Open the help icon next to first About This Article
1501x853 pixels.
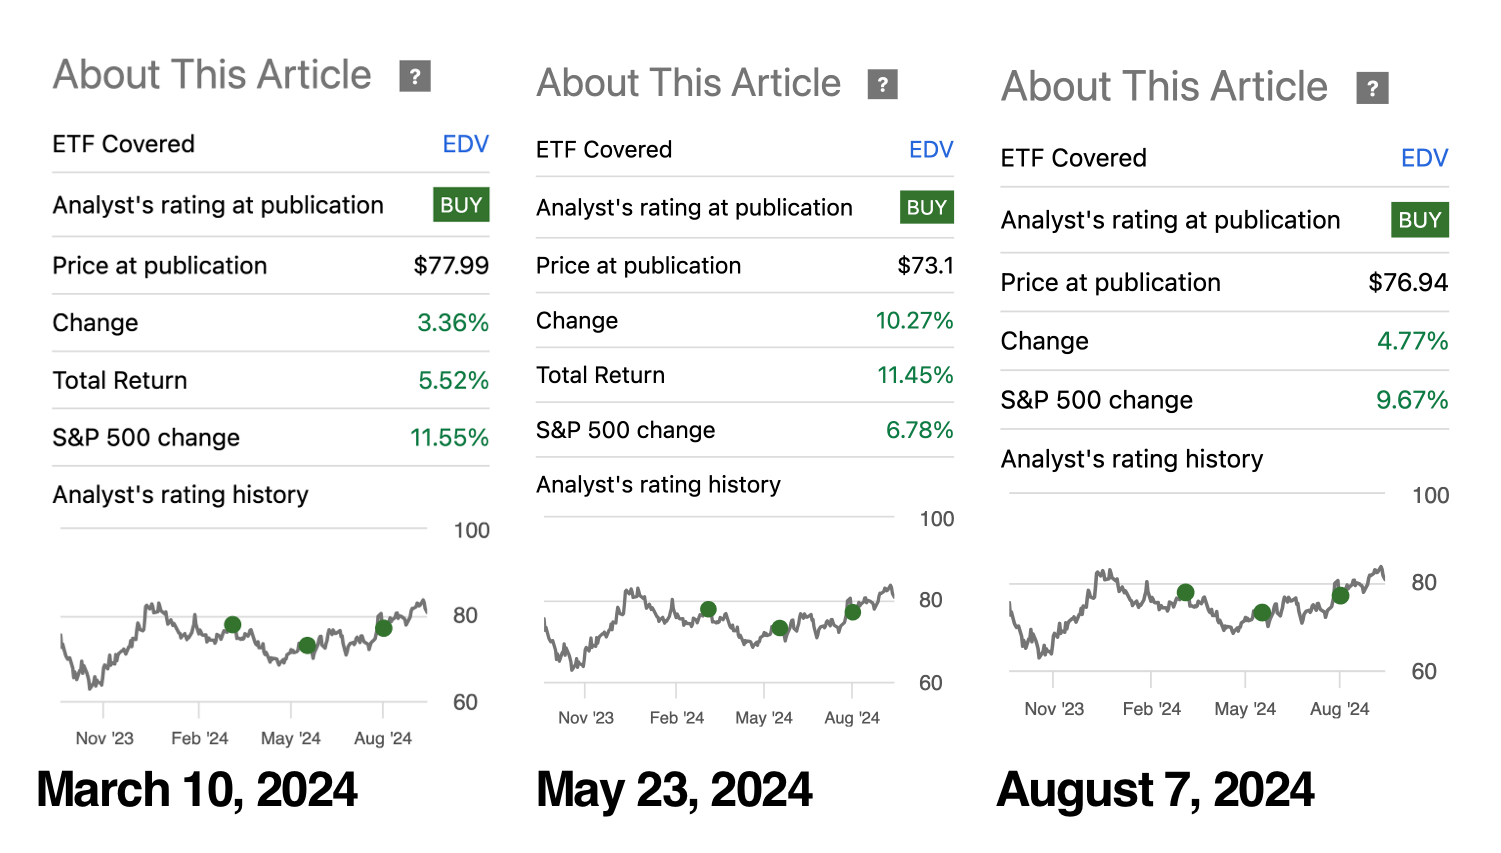414,75
